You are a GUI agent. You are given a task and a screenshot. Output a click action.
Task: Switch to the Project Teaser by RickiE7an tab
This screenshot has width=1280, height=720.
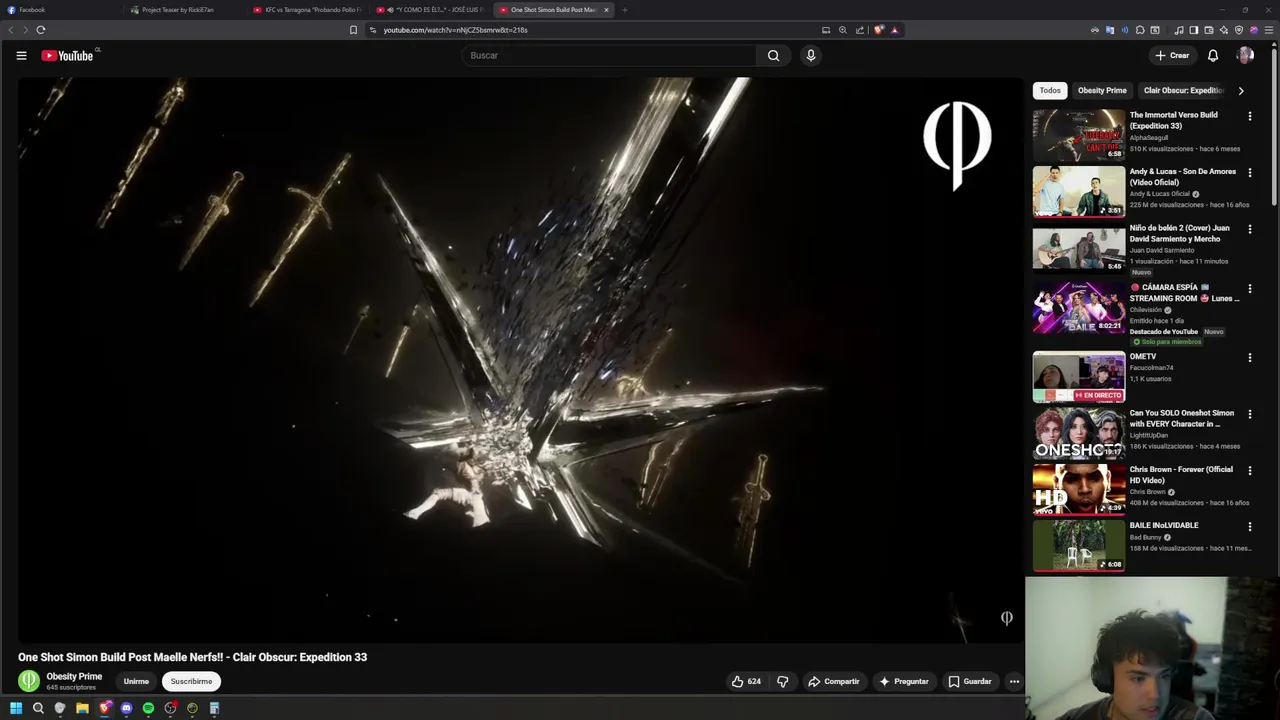click(x=185, y=10)
